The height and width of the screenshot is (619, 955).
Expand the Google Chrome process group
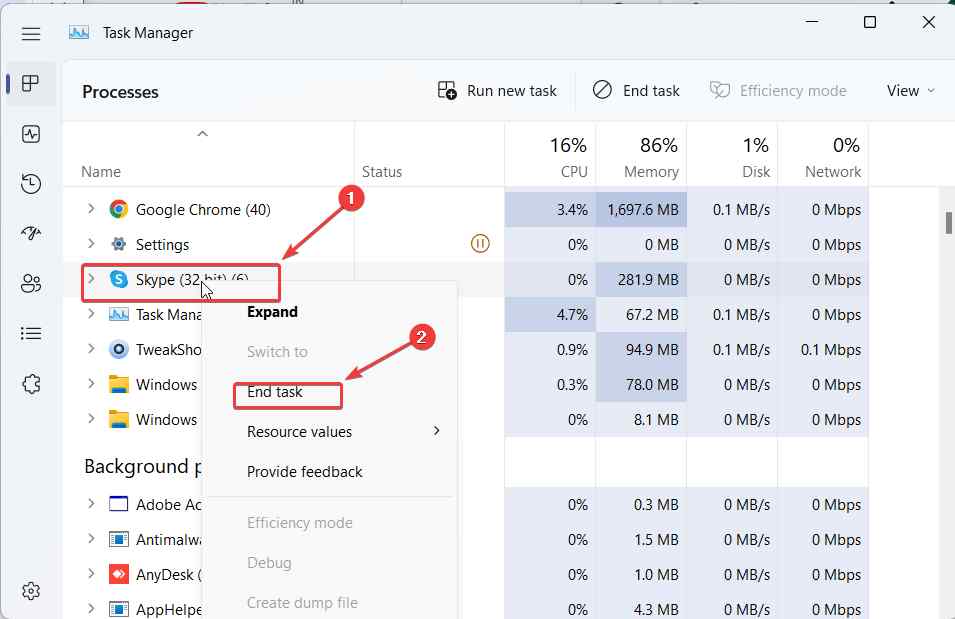[91, 209]
